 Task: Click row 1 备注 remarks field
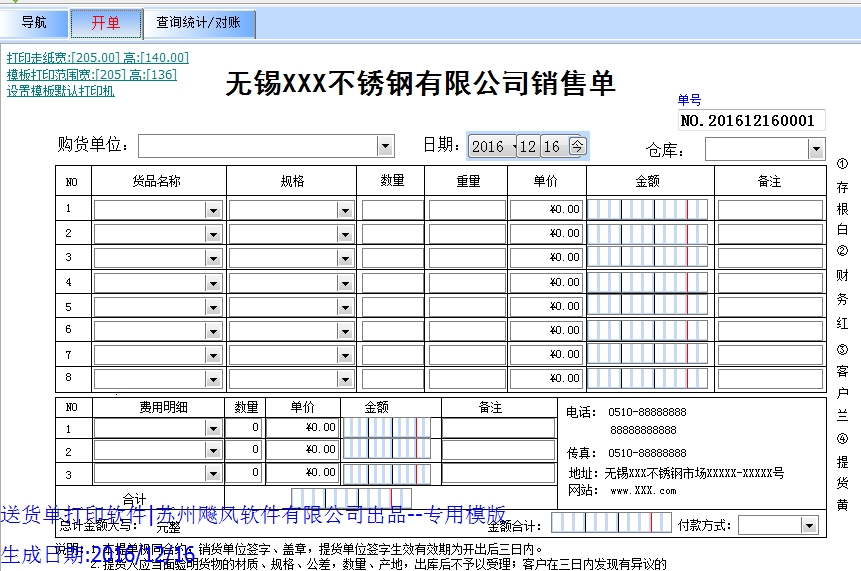click(x=770, y=210)
